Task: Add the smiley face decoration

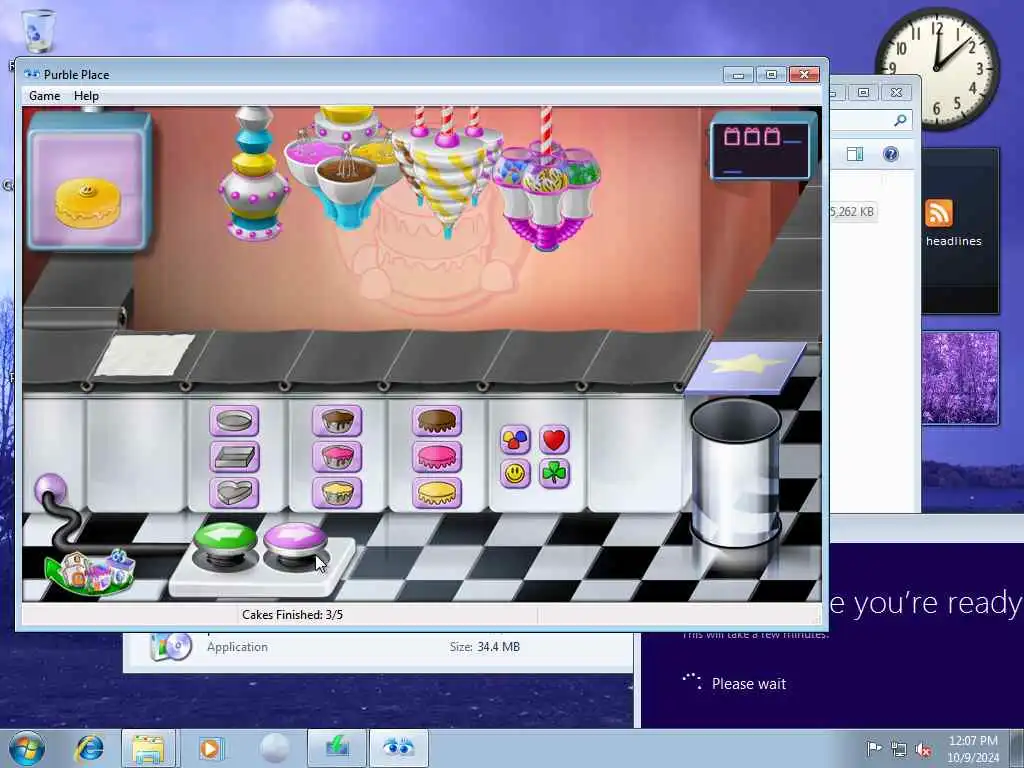Action: coord(515,473)
